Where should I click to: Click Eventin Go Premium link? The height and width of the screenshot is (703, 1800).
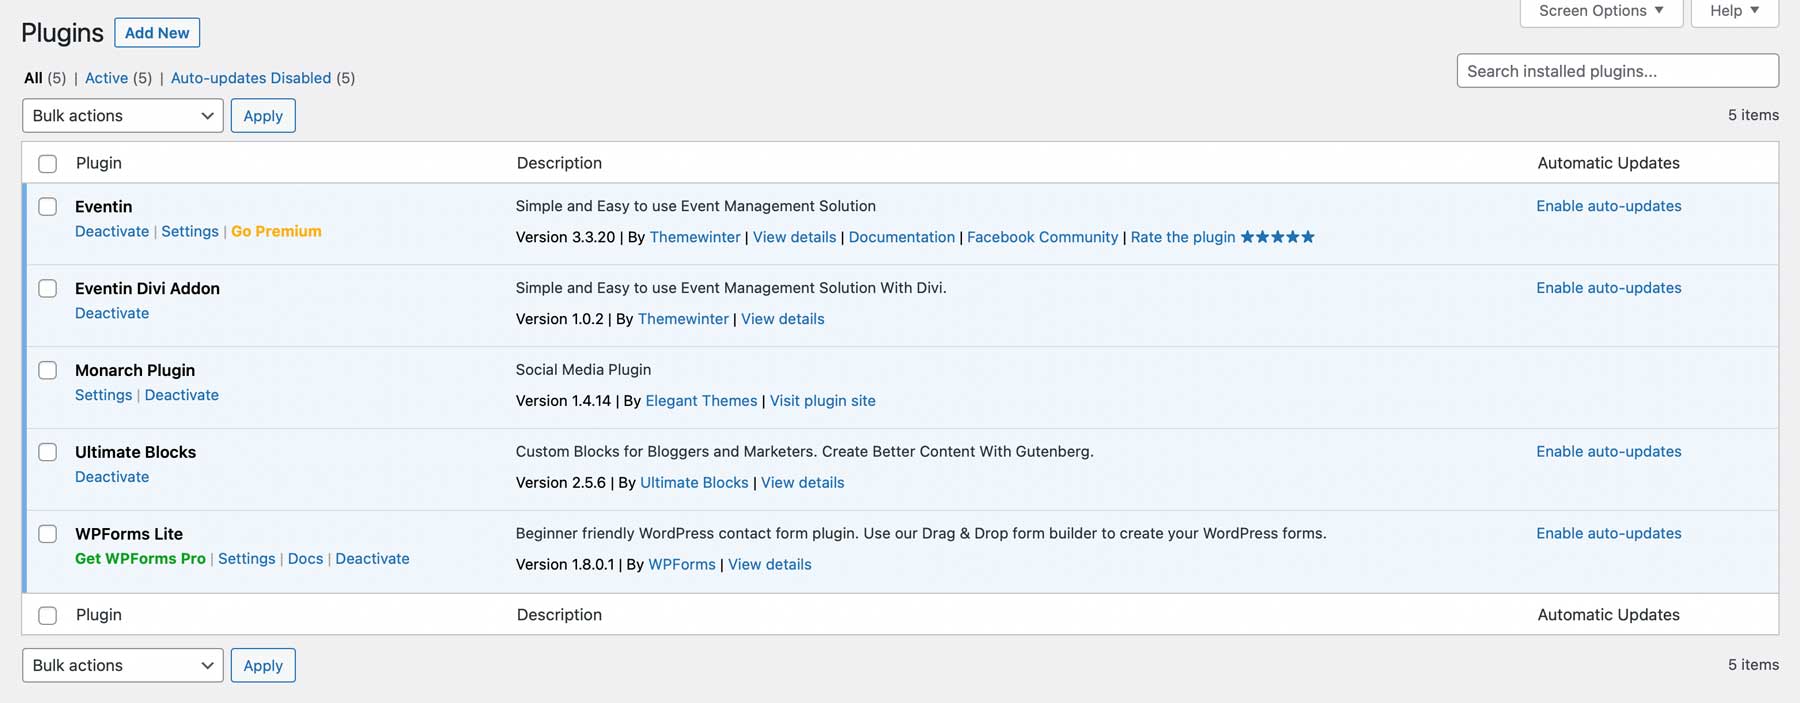coord(276,231)
